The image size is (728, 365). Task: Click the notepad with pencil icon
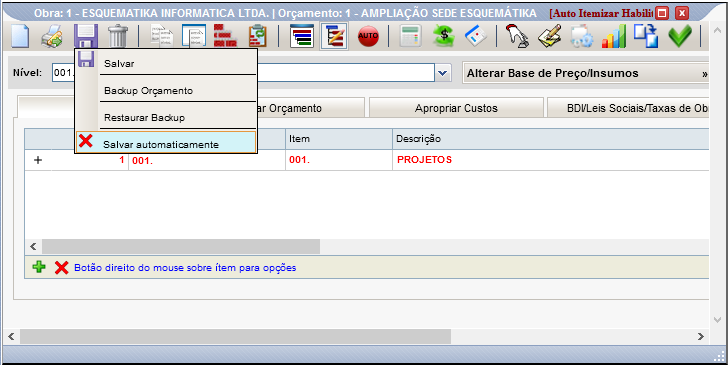click(x=550, y=36)
